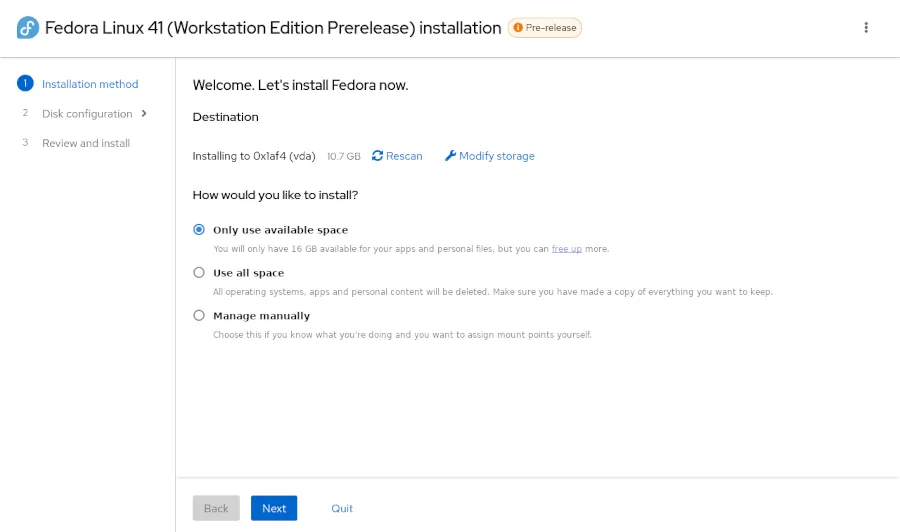Go to the Installation method step
Image resolution: width=900 pixels, height=532 pixels.
[x=90, y=84]
